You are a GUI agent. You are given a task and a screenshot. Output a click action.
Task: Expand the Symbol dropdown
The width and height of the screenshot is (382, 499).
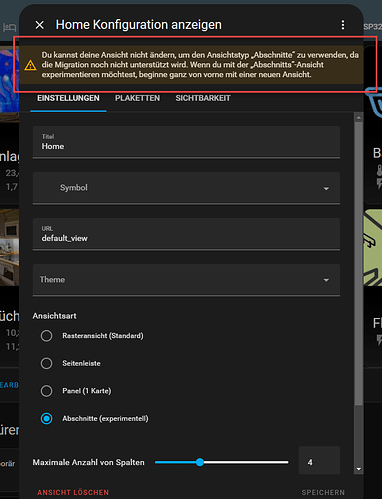coord(186,188)
